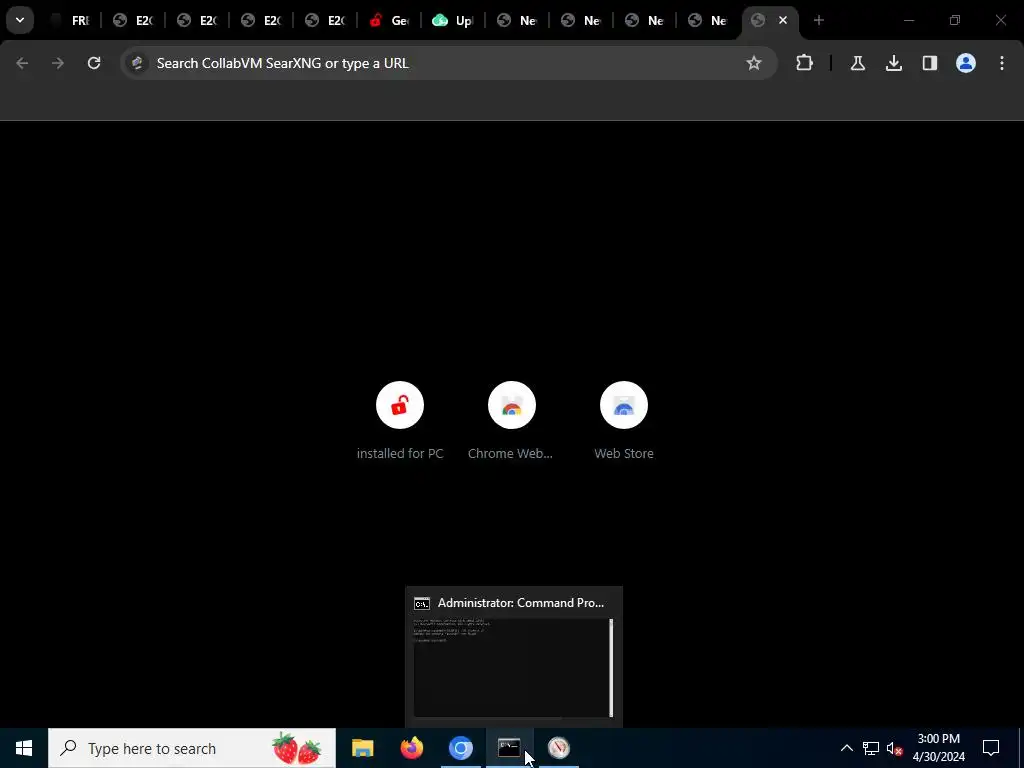The width and height of the screenshot is (1024, 768).
Task: Go forward to next page
Action: [58, 63]
